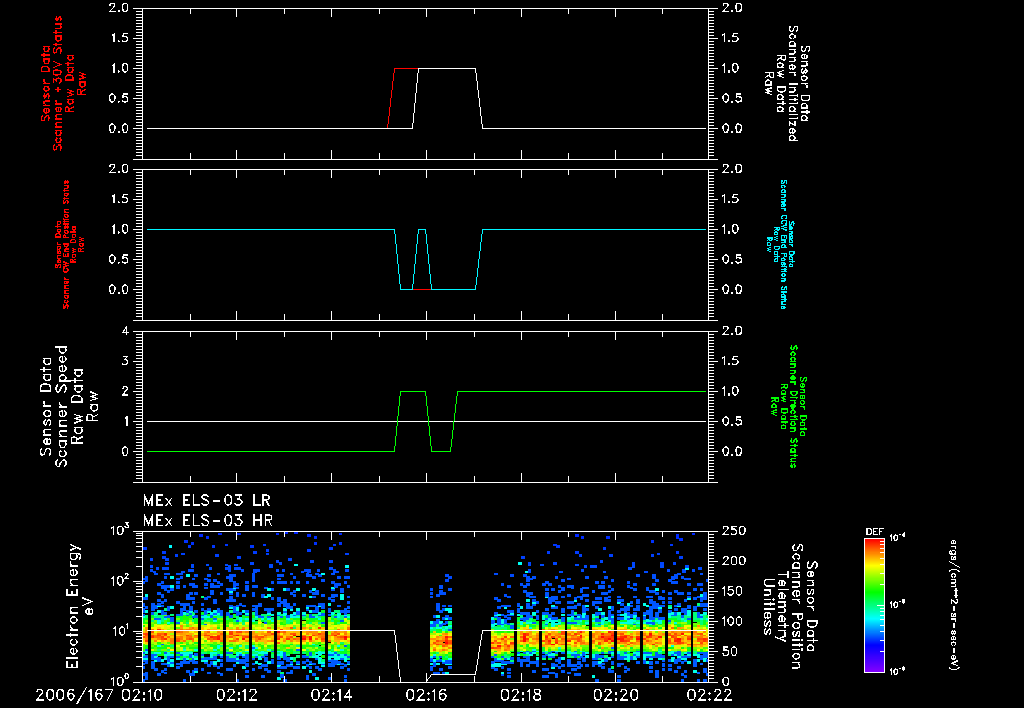Screen dimensions: 1024x708
Task: Click the "Electron Energy eV" axis title
Action: click(x=80, y=606)
